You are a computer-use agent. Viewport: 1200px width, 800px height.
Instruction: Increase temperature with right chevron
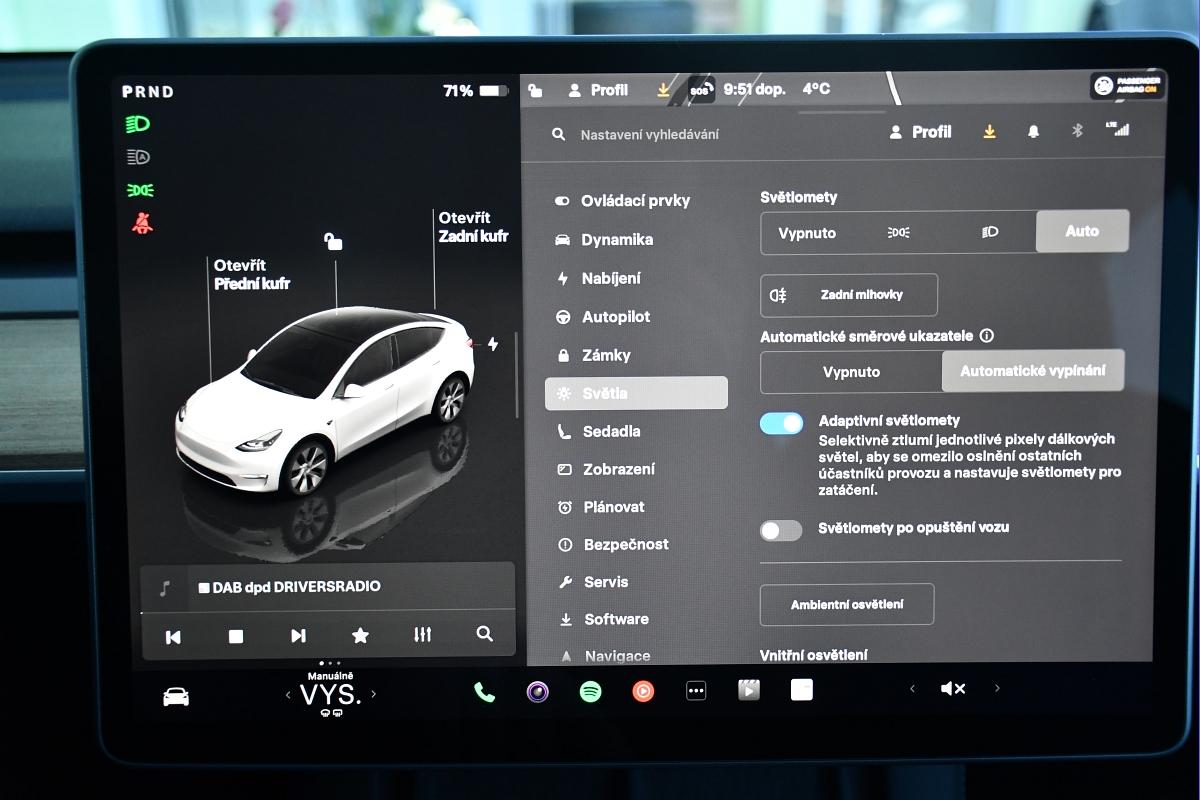(x=374, y=694)
